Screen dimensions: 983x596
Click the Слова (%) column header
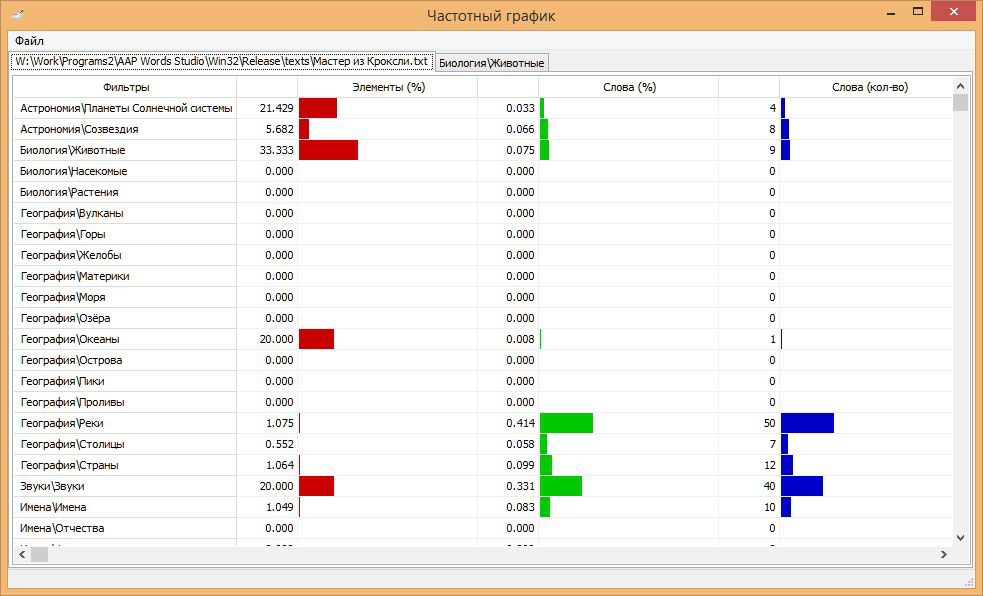click(628, 87)
